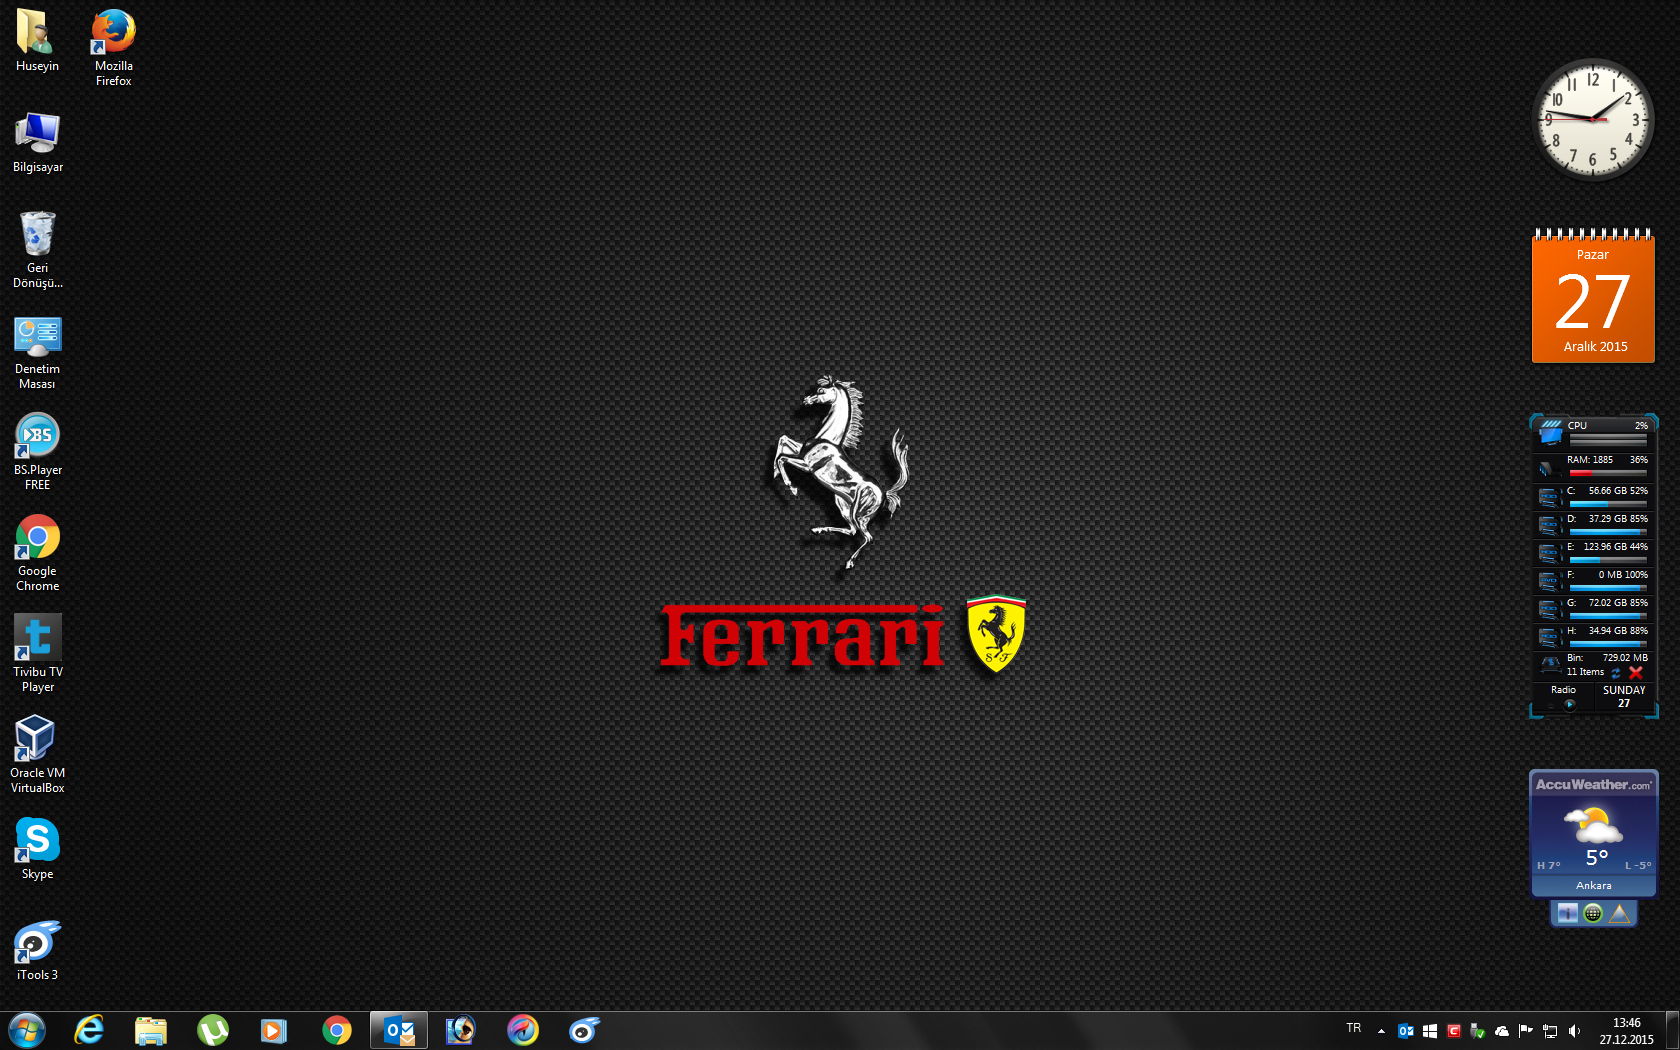Launch Chrome from the taskbar
Viewport: 1680px width, 1050px height.
[337, 1030]
